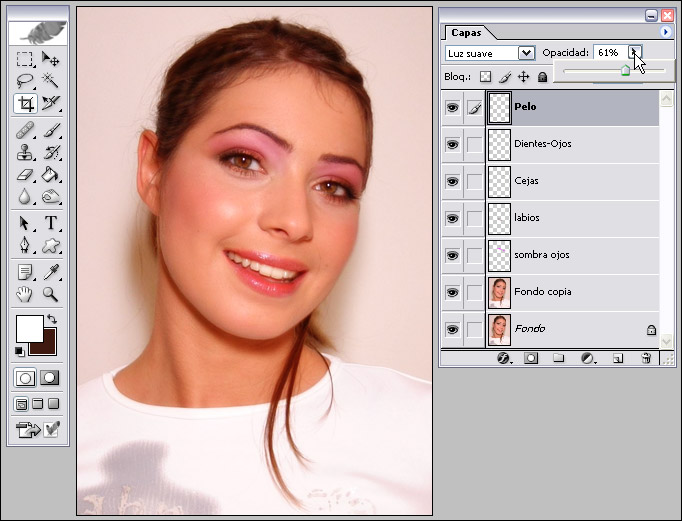Open the Capas panel options menu
Viewport: 682px width, 521px height.
click(666, 32)
